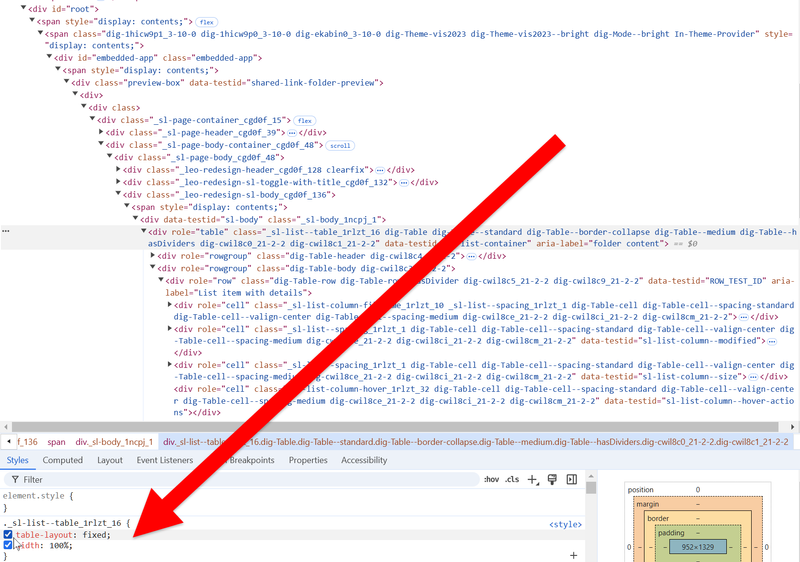Viewport: 800px width, 562px height.
Task: Open the element classes .cls editor
Action: pyautogui.click(x=514, y=480)
